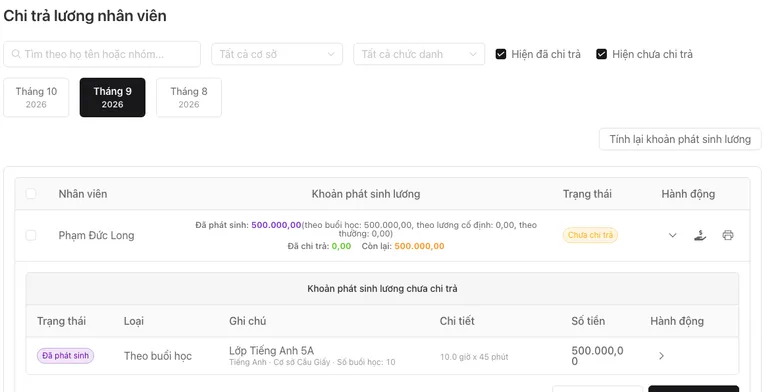Screen dimensions: 780x392
Task: Click Chi tiết column header
Action: pyautogui.click(x=457, y=321)
